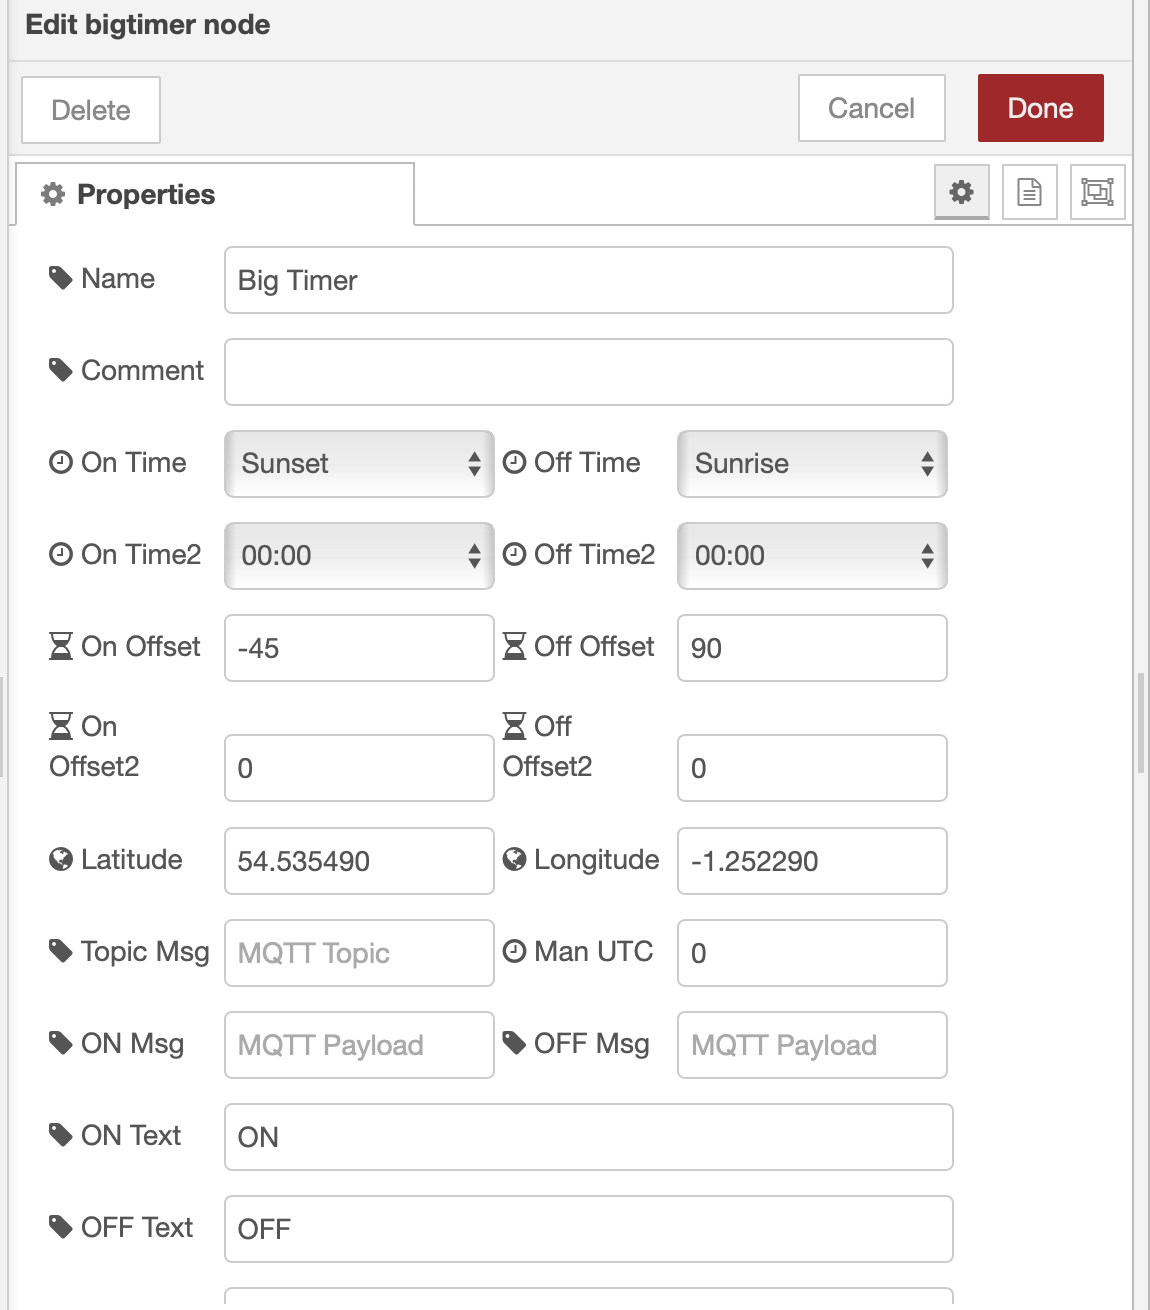Expand the Off Time2 dropdown

click(812, 556)
